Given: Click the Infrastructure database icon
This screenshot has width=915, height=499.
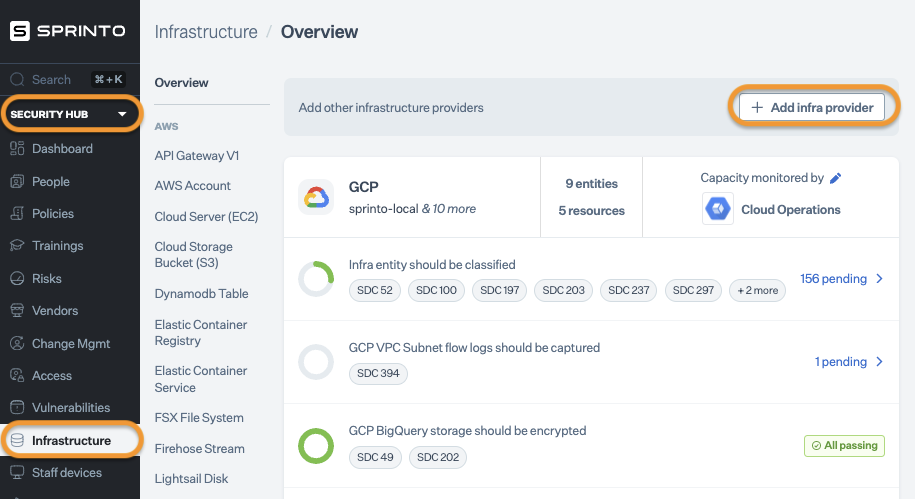Looking at the screenshot, I should coord(17,440).
